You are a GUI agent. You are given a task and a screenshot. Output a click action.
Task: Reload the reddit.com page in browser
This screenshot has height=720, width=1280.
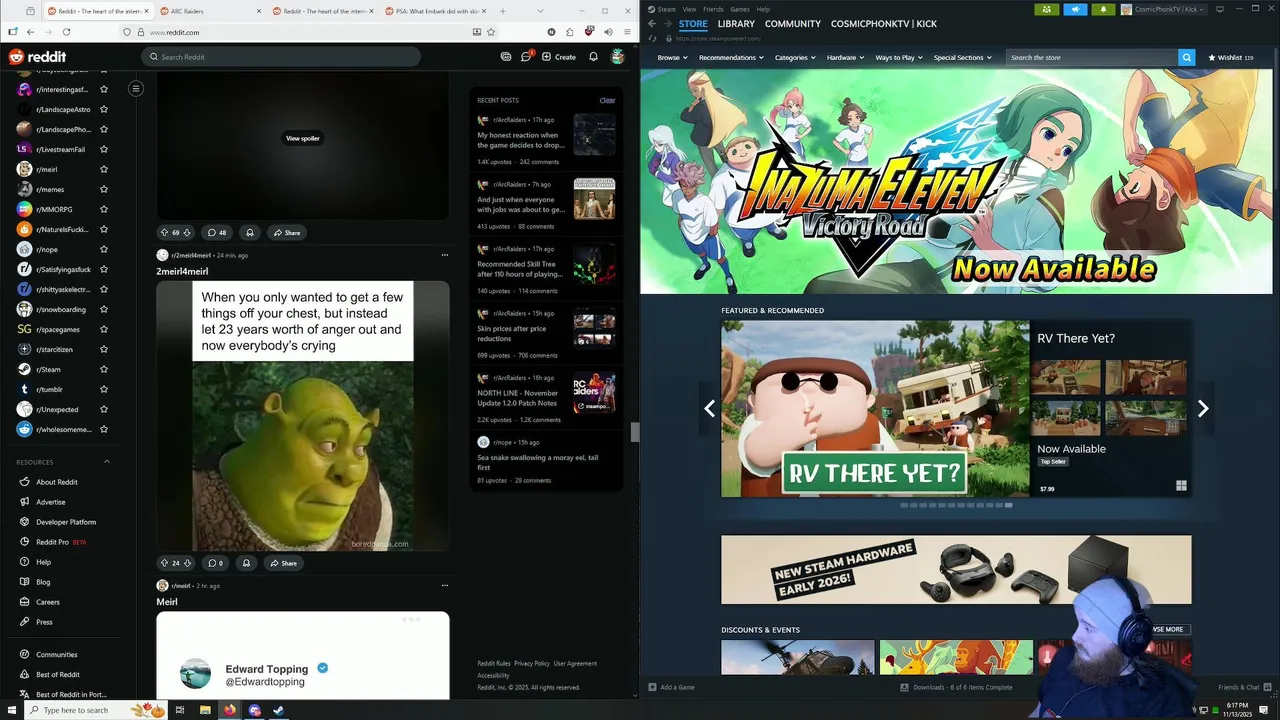pyautogui.click(x=68, y=32)
